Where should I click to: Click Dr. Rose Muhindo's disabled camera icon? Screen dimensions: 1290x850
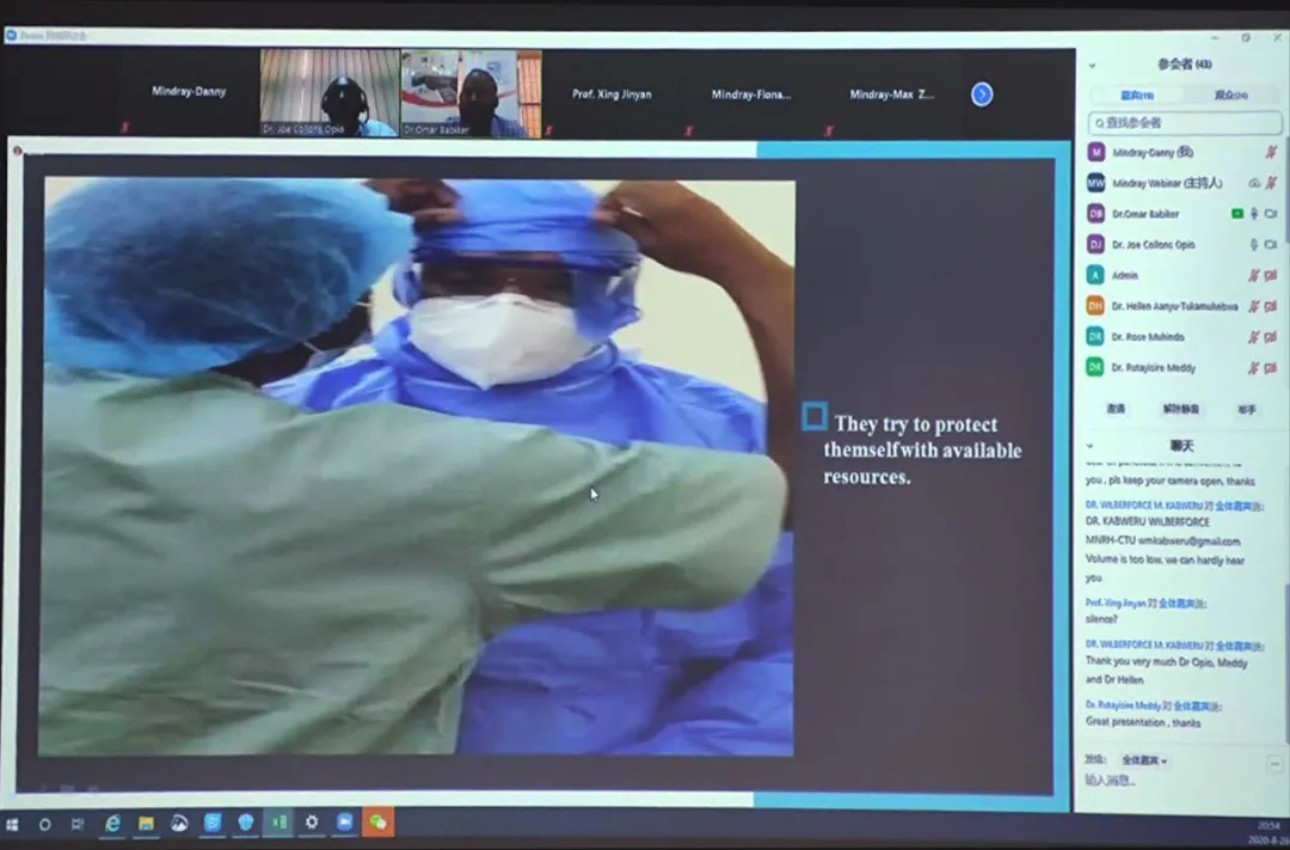point(1271,337)
